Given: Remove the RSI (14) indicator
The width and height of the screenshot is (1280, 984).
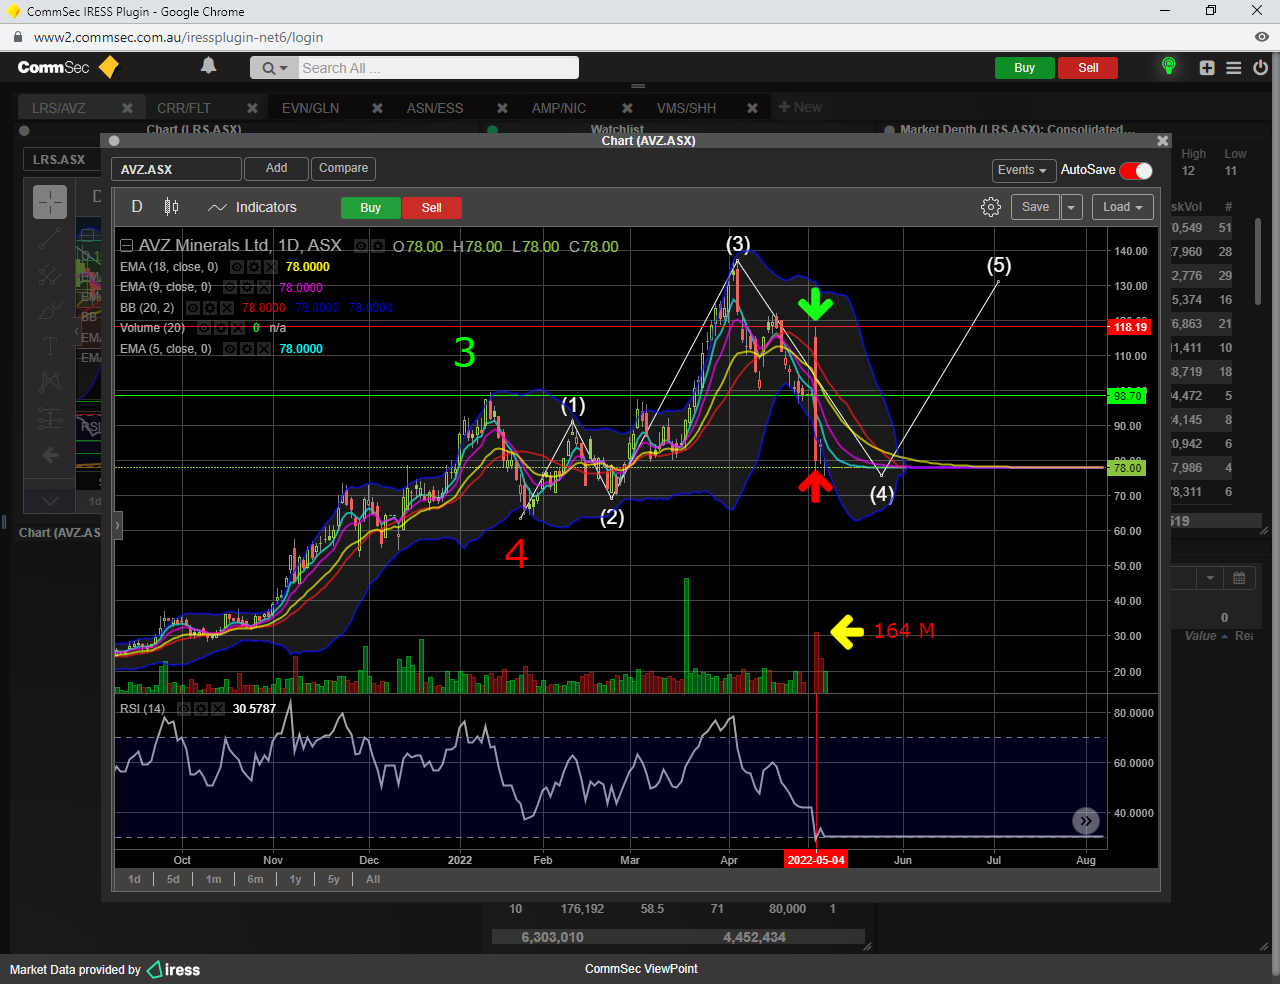Looking at the screenshot, I should (217, 709).
